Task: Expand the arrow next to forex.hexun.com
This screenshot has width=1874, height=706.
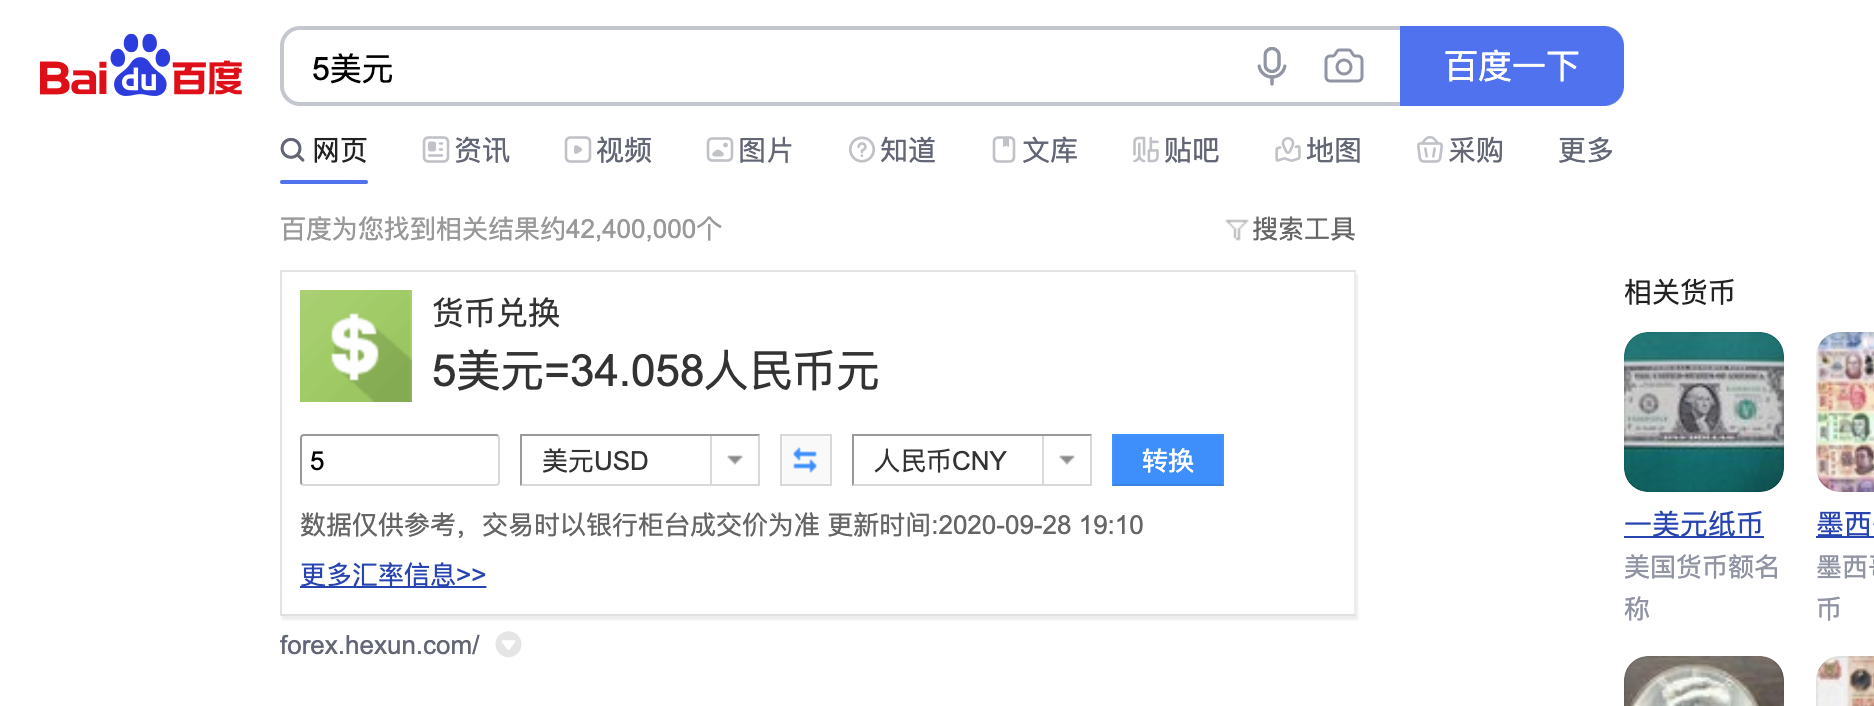Action: tap(508, 645)
